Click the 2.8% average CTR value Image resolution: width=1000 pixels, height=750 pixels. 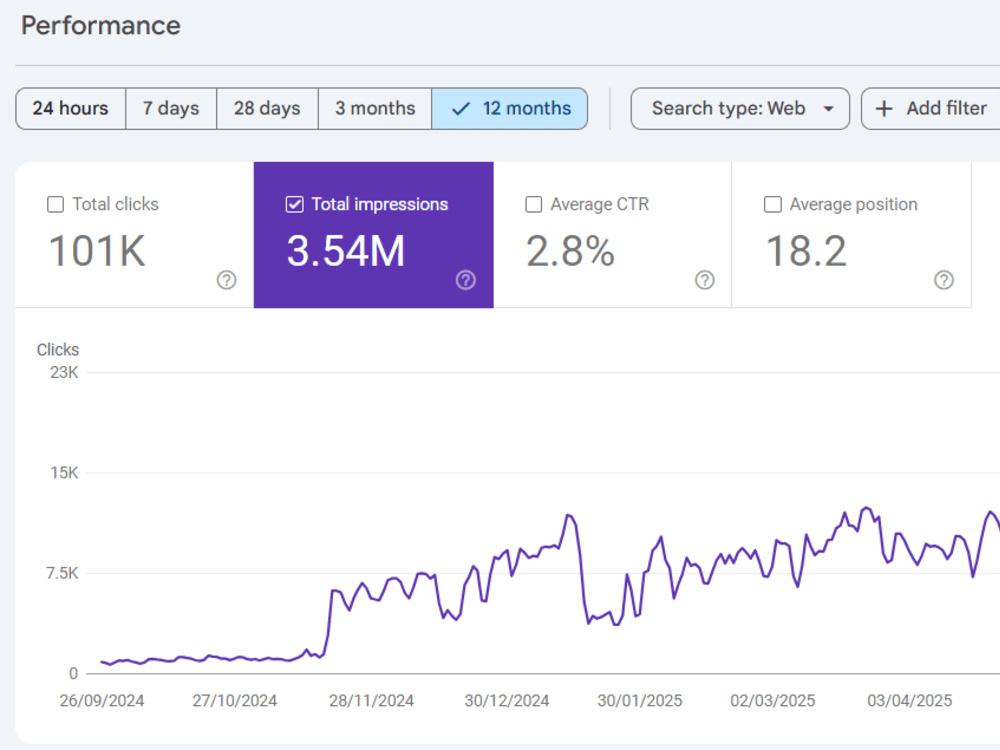pos(571,251)
